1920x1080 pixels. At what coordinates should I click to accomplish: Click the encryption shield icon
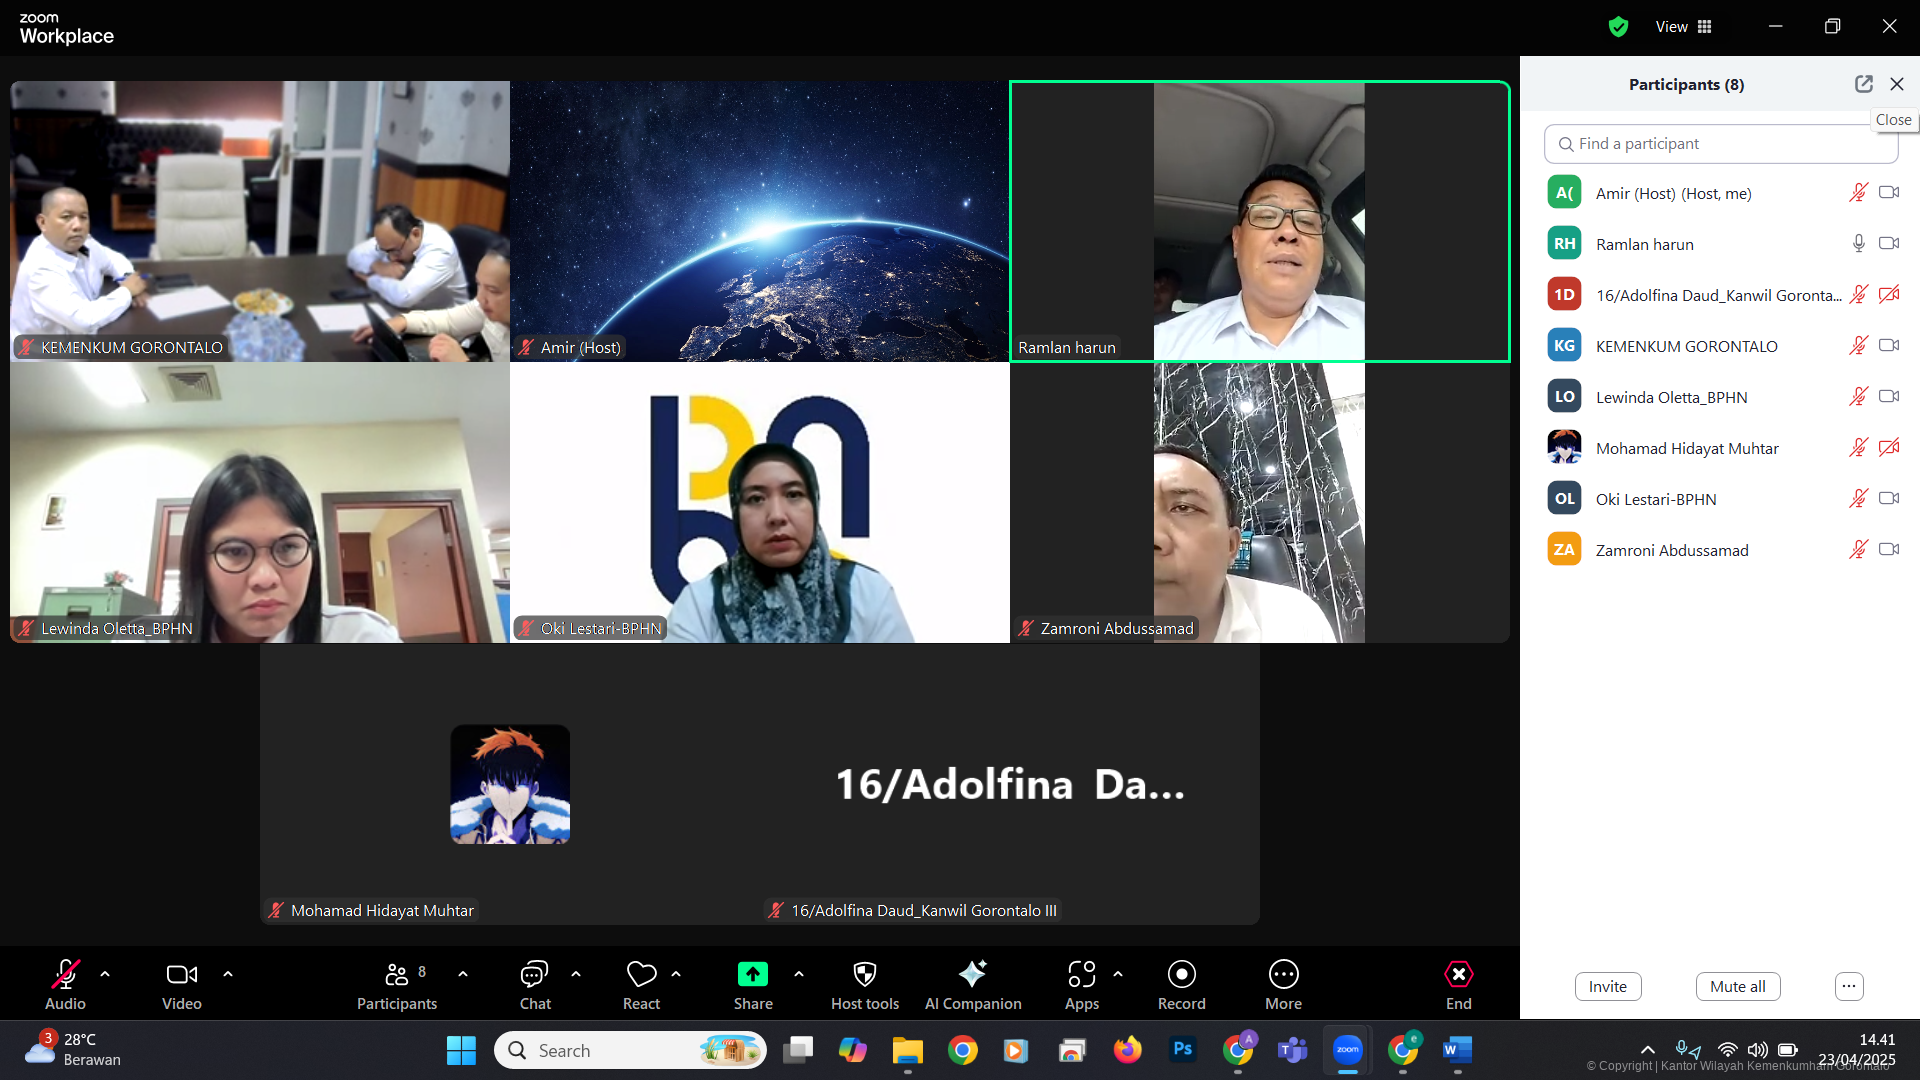click(x=1618, y=27)
